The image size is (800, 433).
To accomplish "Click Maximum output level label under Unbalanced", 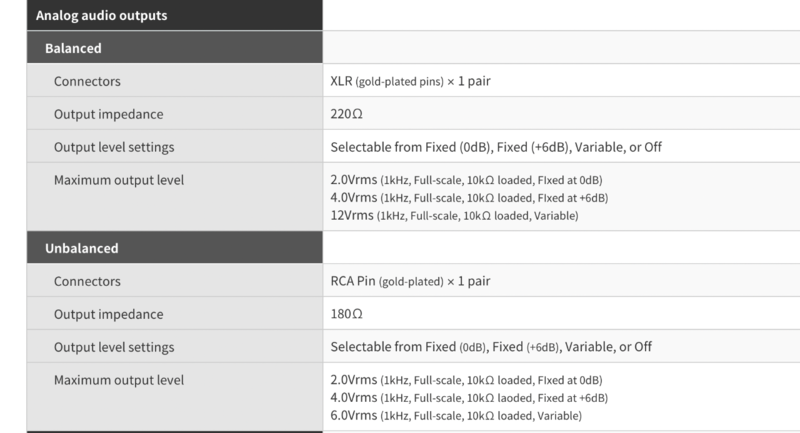I will [x=118, y=380].
